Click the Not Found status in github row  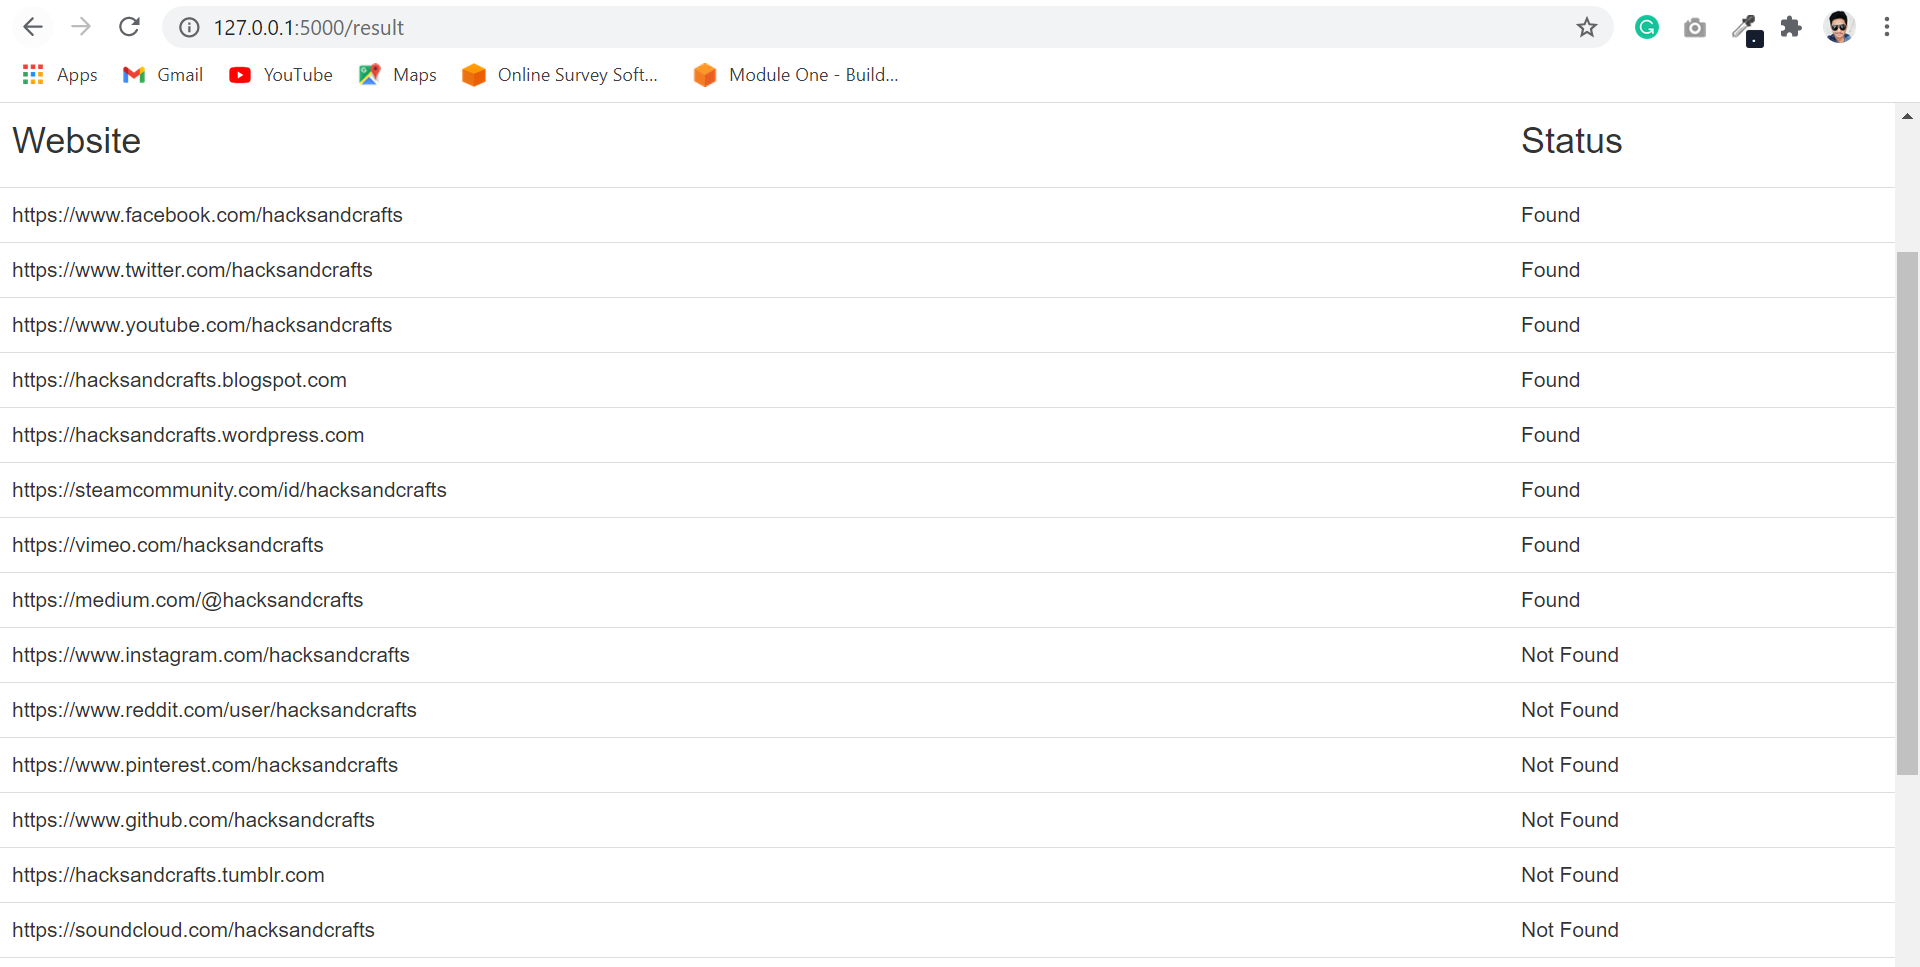tap(1570, 820)
